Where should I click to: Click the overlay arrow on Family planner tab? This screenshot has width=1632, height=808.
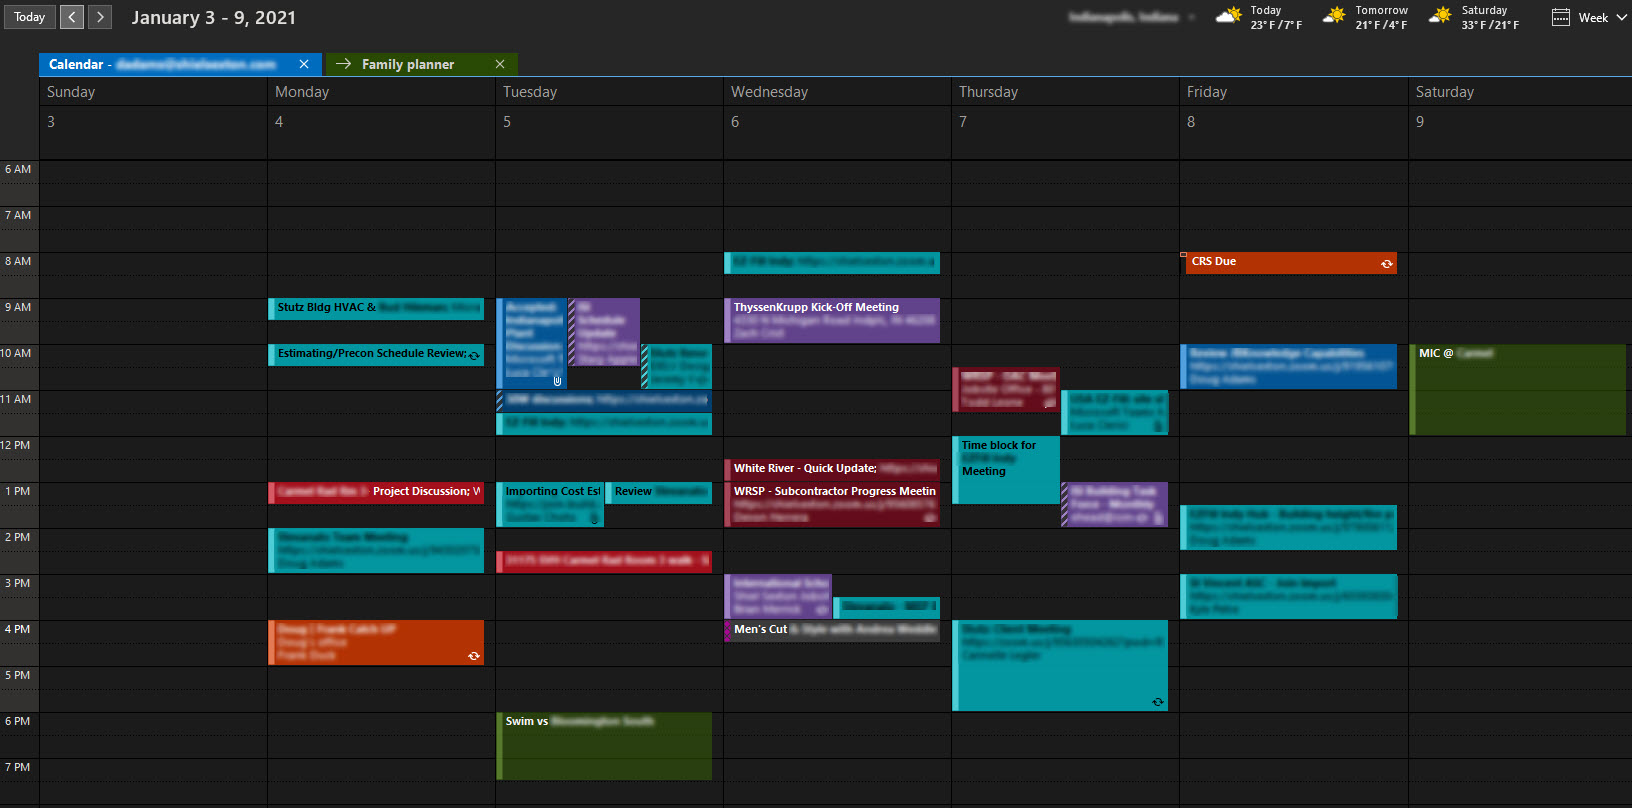point(343,64)
